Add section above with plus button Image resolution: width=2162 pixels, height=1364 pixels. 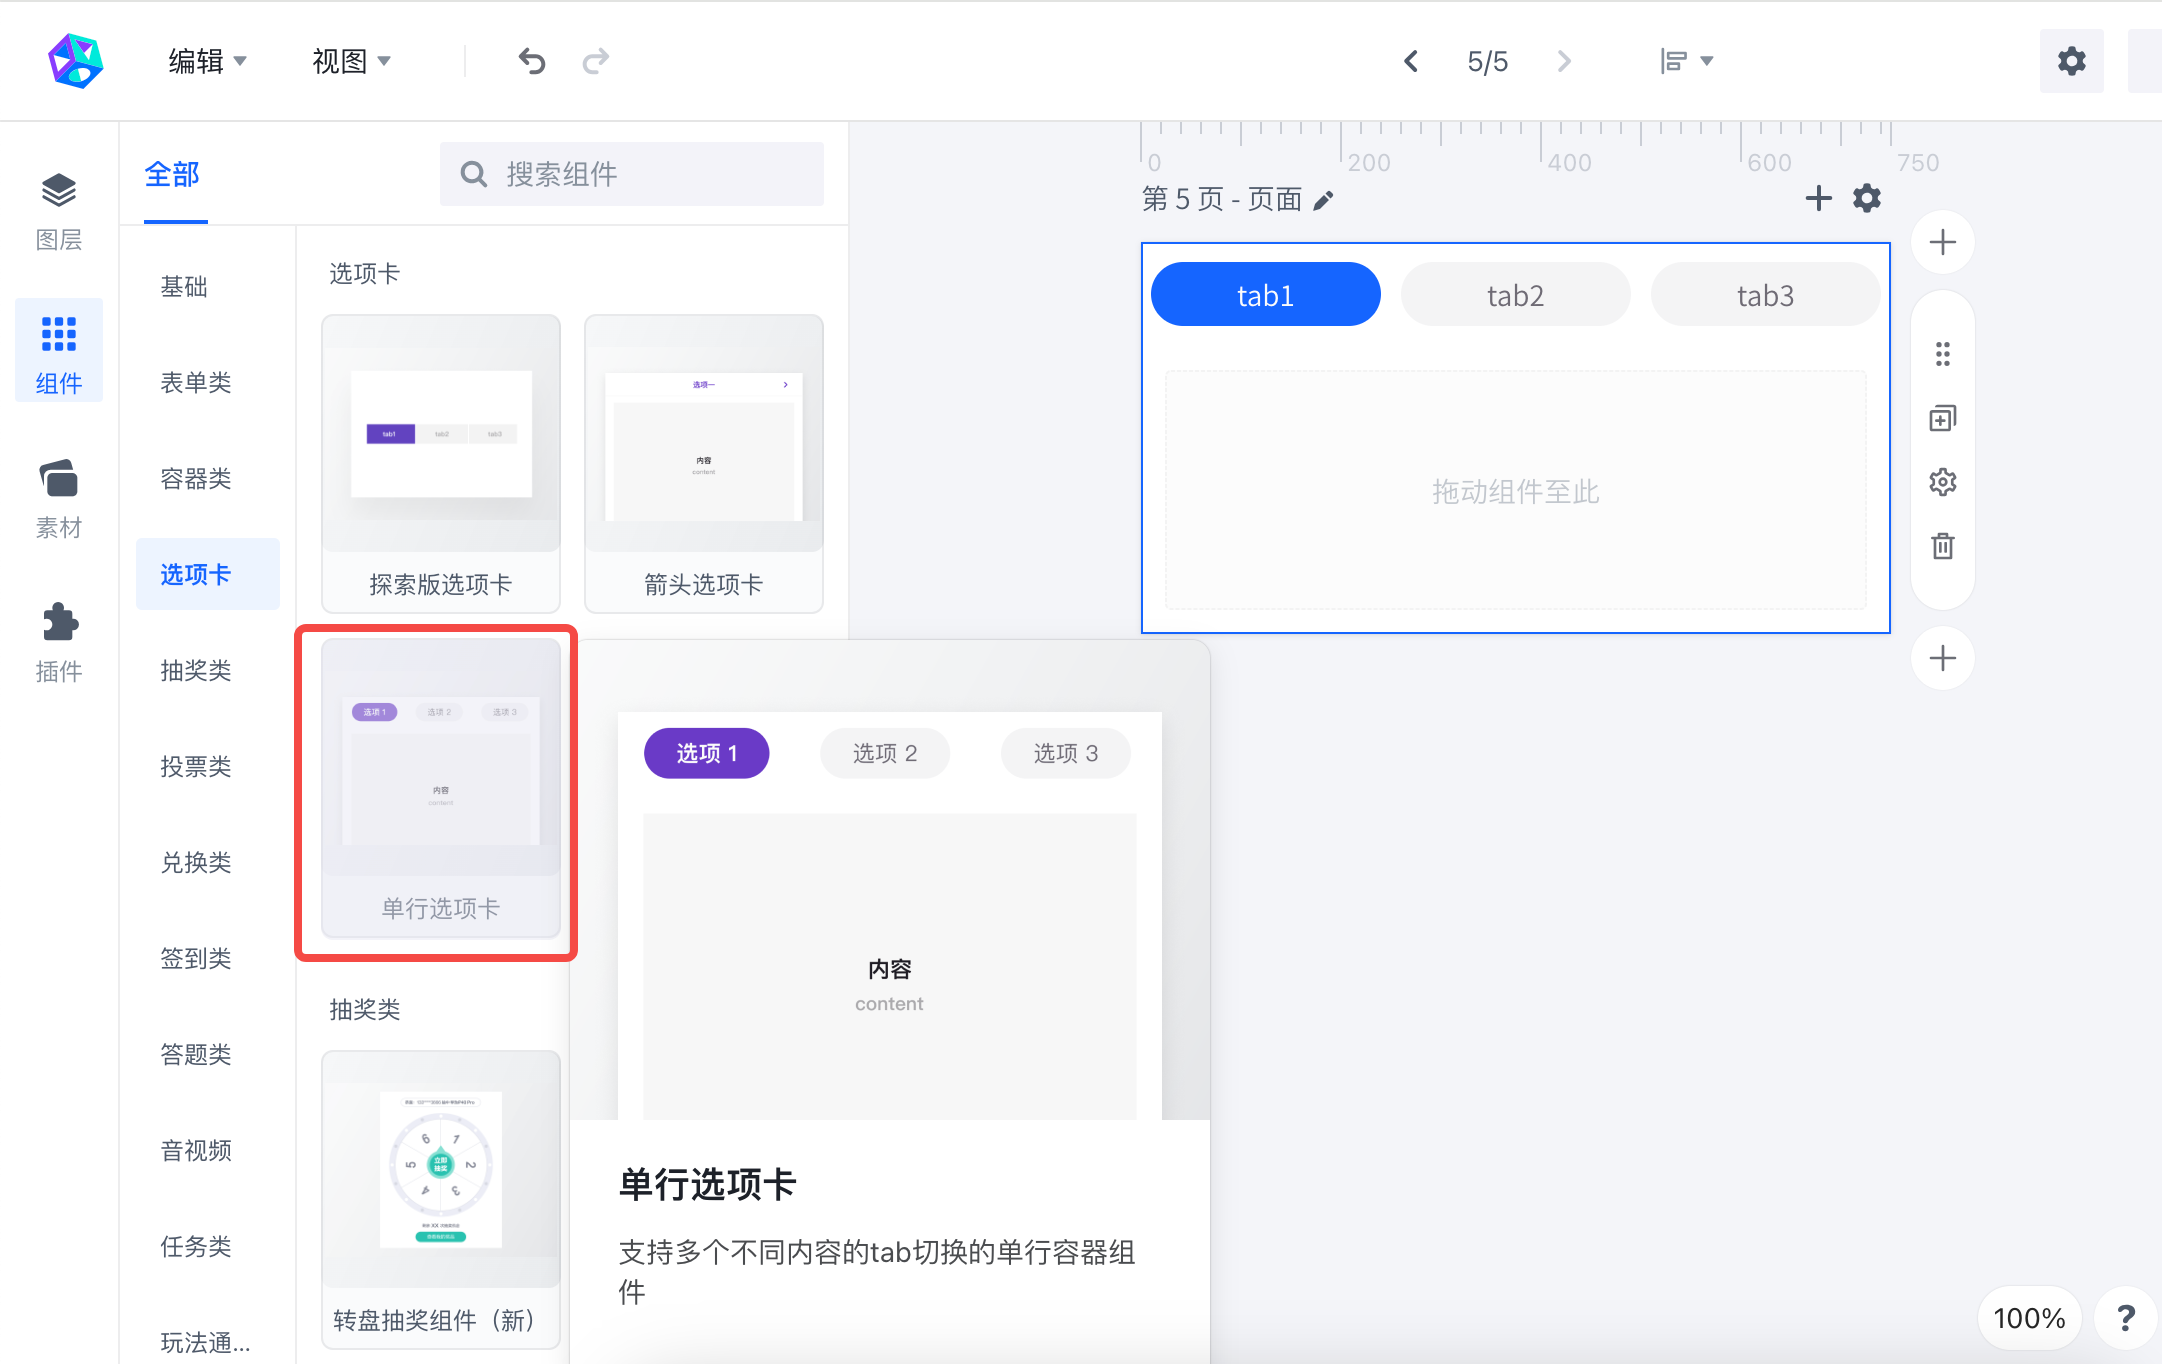[x=1943, y=242]
